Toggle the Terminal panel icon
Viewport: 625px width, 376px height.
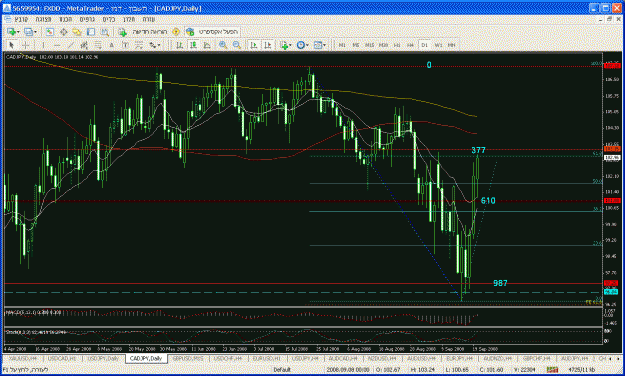coord(91,32)
